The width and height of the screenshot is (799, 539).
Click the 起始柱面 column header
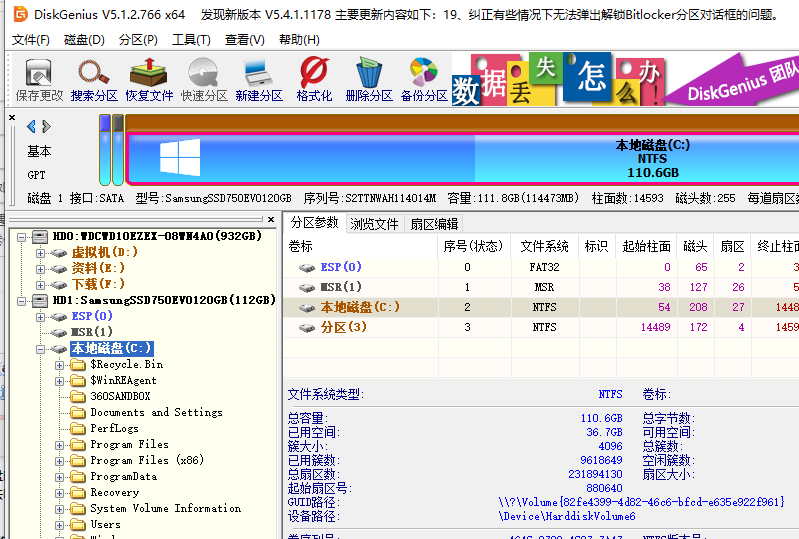(x=646, y=247)
